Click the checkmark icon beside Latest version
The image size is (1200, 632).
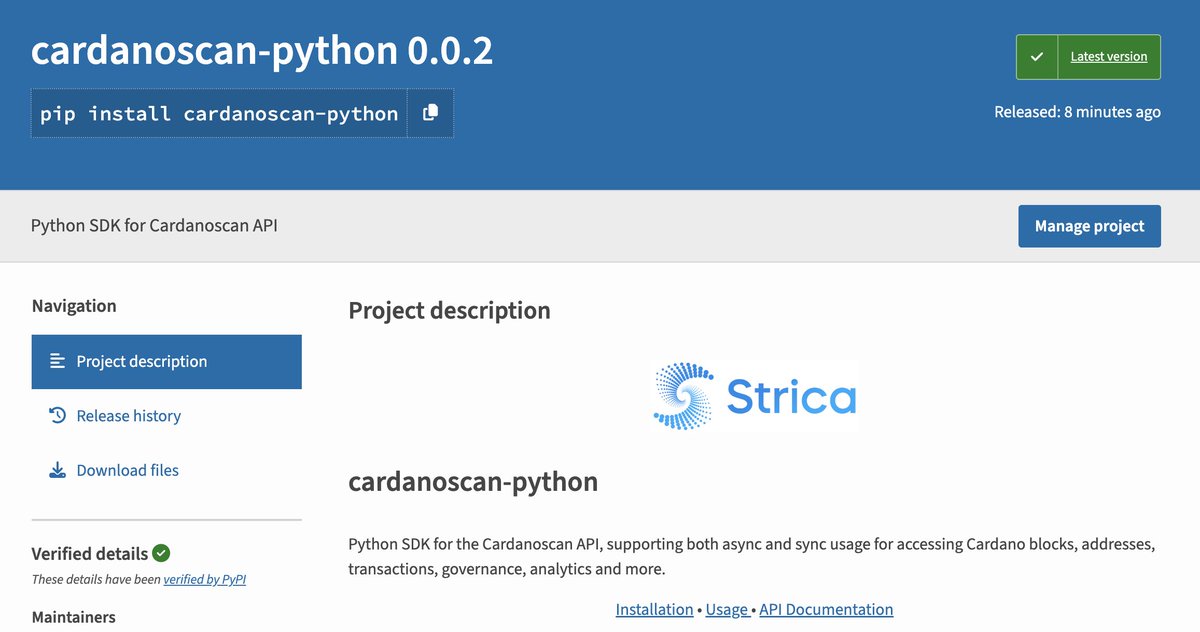click(1037, 57)
